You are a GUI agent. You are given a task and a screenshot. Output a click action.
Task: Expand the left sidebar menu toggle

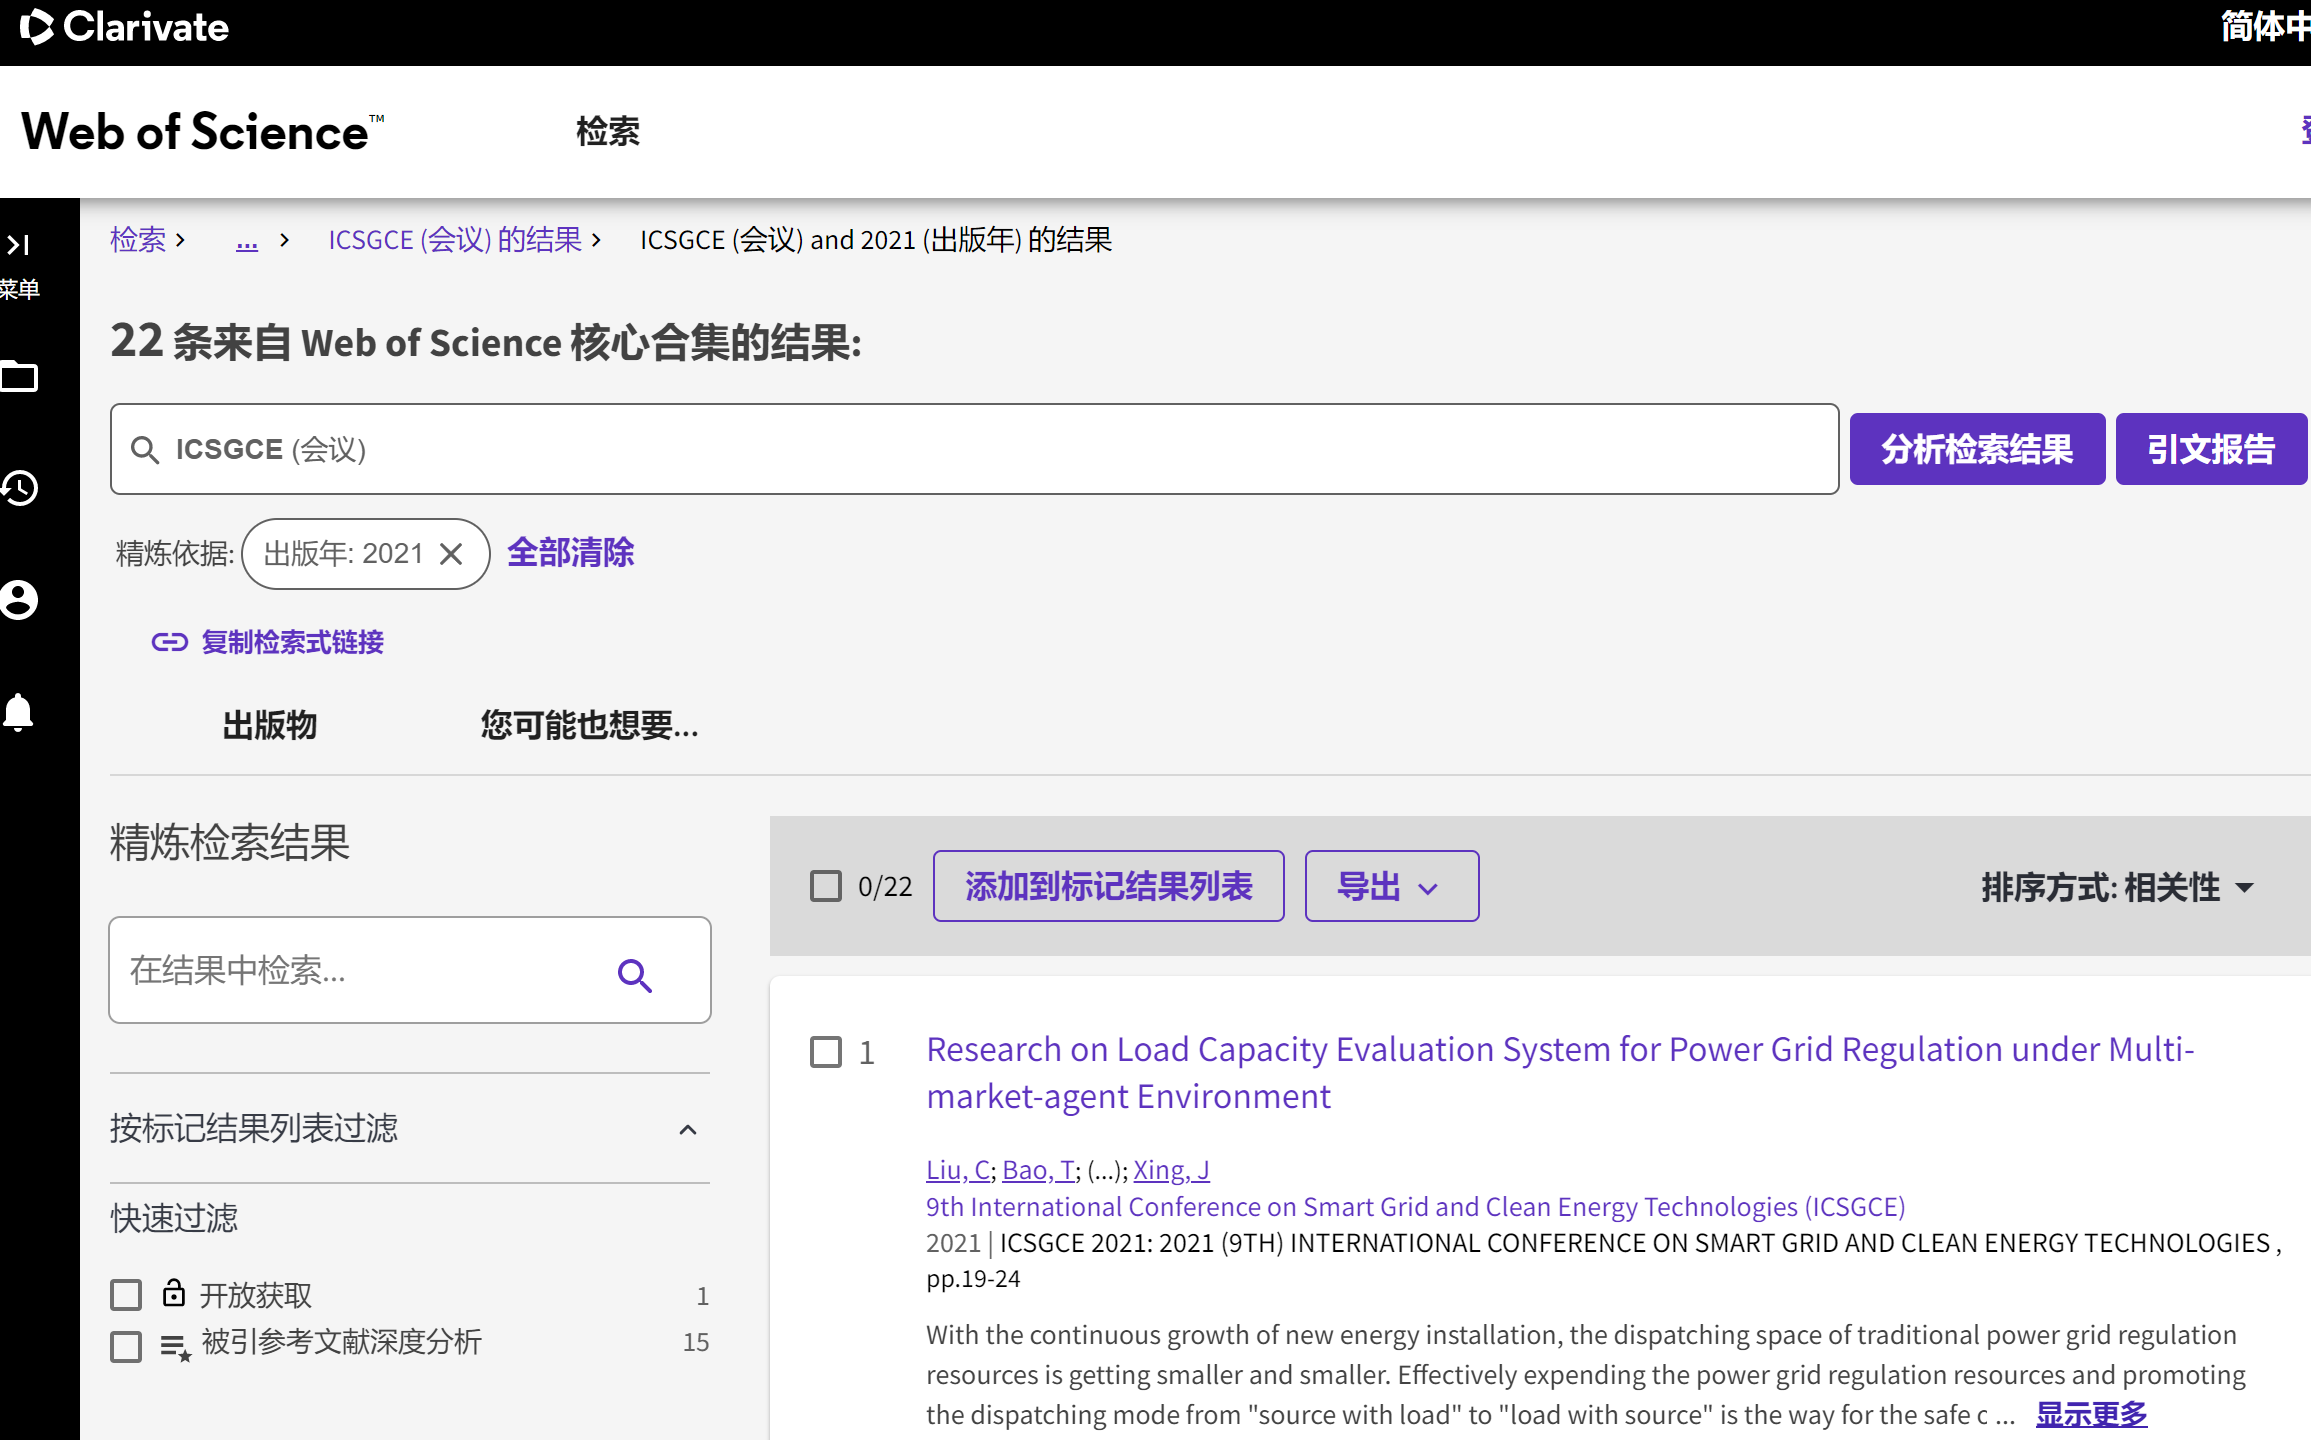coord(19,245)
